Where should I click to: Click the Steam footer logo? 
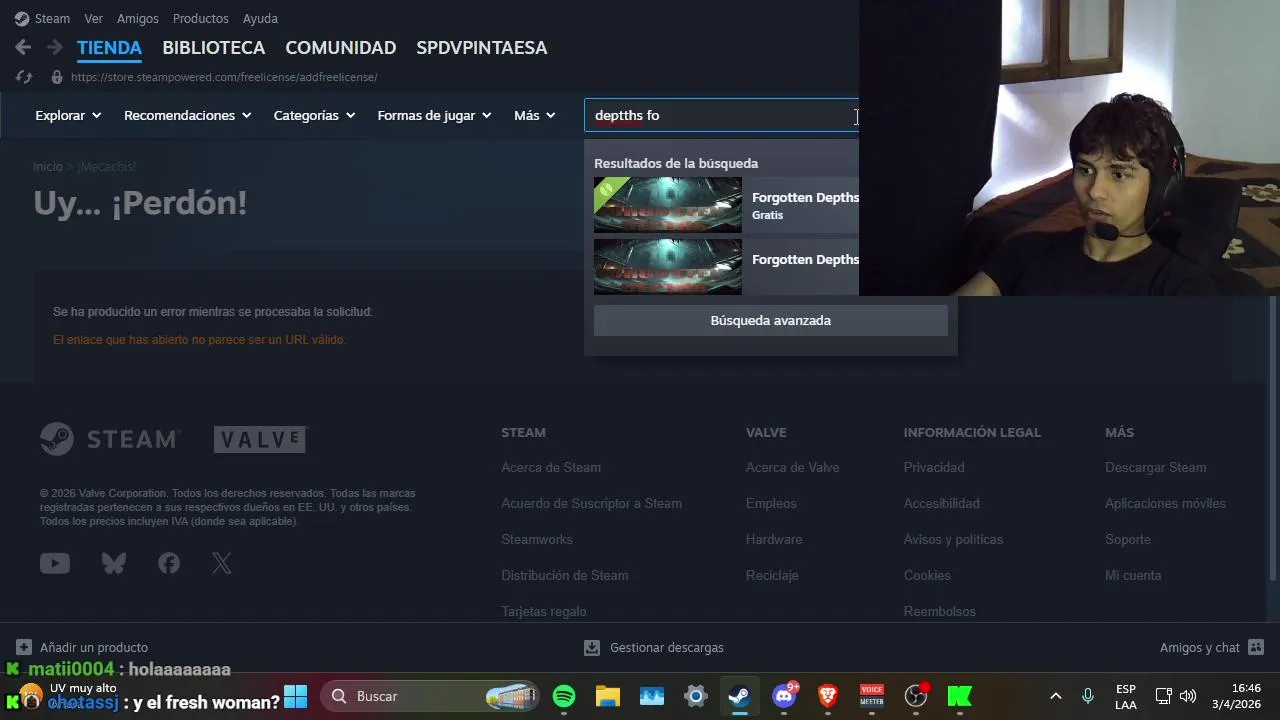coord(110,439)
